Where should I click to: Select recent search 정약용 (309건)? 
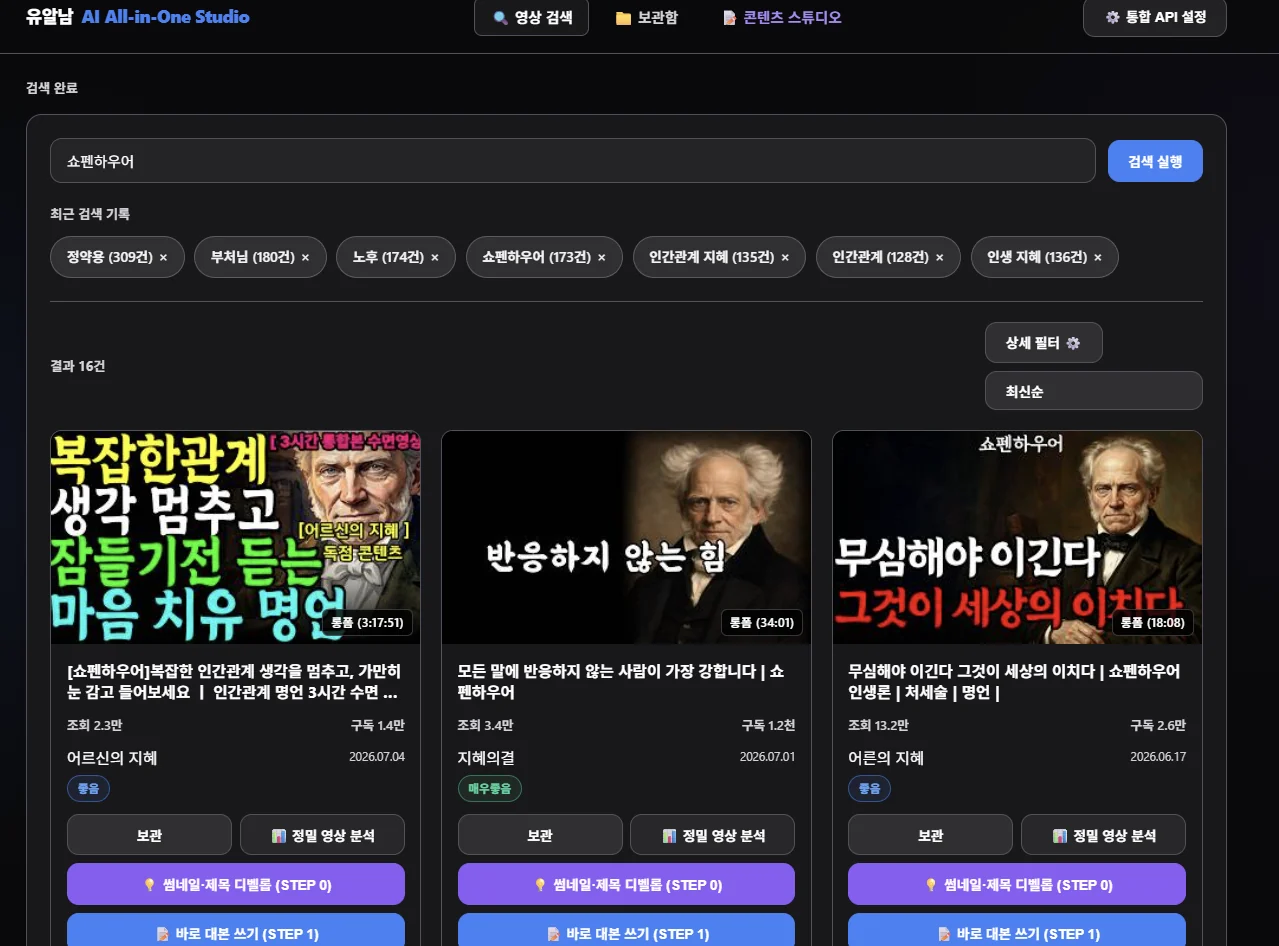pos(109,257)
